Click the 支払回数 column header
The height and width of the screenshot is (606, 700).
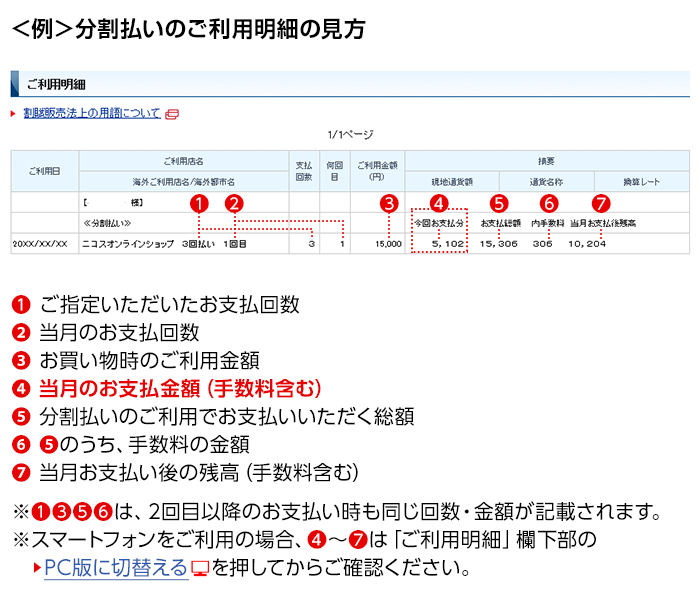click(x=304, y=171)
